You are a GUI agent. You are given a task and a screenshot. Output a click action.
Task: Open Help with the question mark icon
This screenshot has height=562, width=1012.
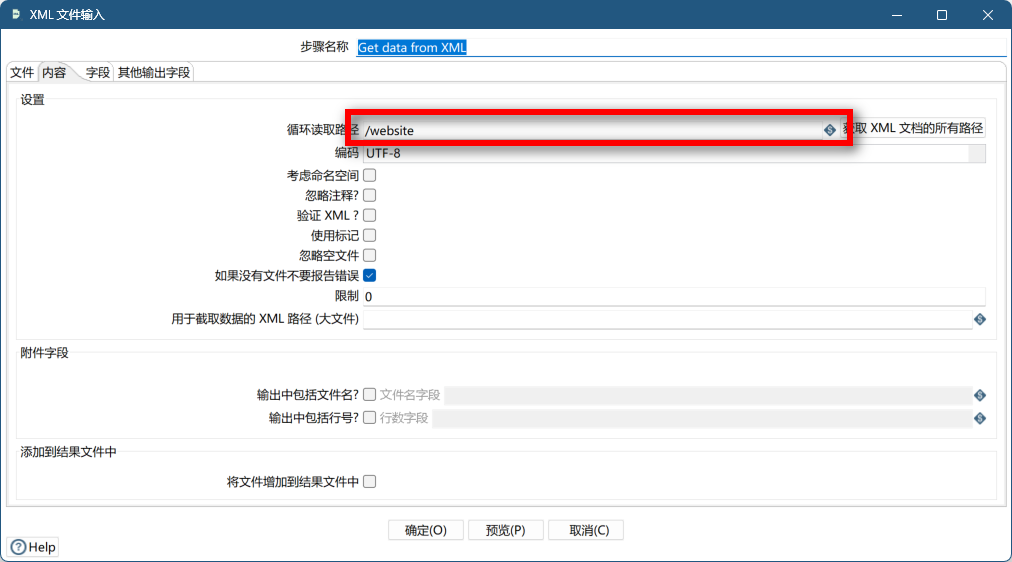point(33,547)
